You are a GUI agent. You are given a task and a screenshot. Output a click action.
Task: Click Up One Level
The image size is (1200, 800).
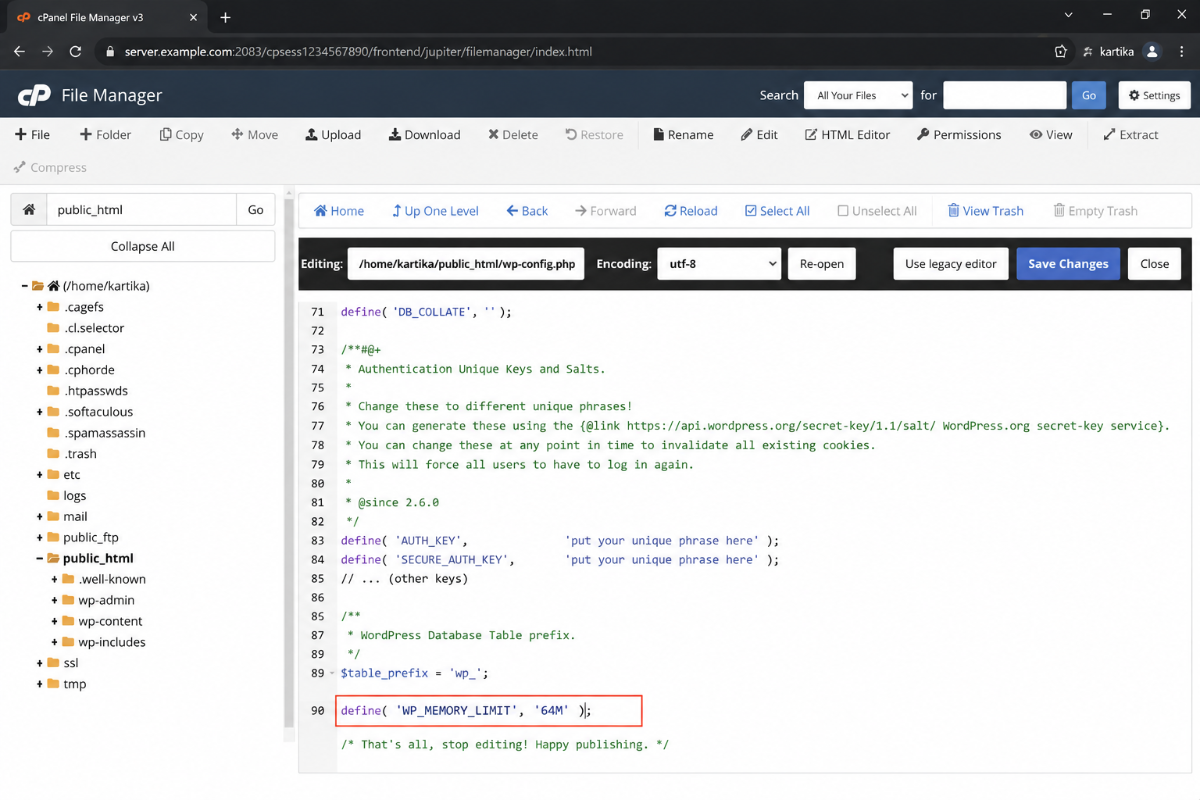[x=435, y=211]
